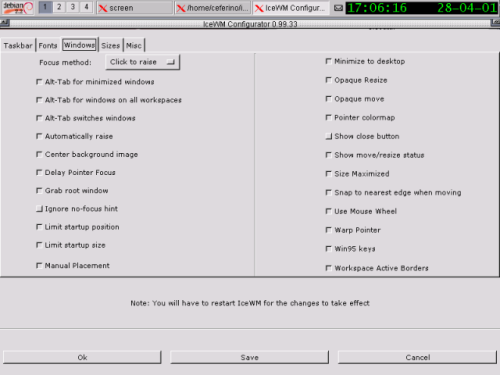The height and width of the screenshot is (375, 500).
Task: Open the /home/ceferino taskbar window
Action: 213,8
